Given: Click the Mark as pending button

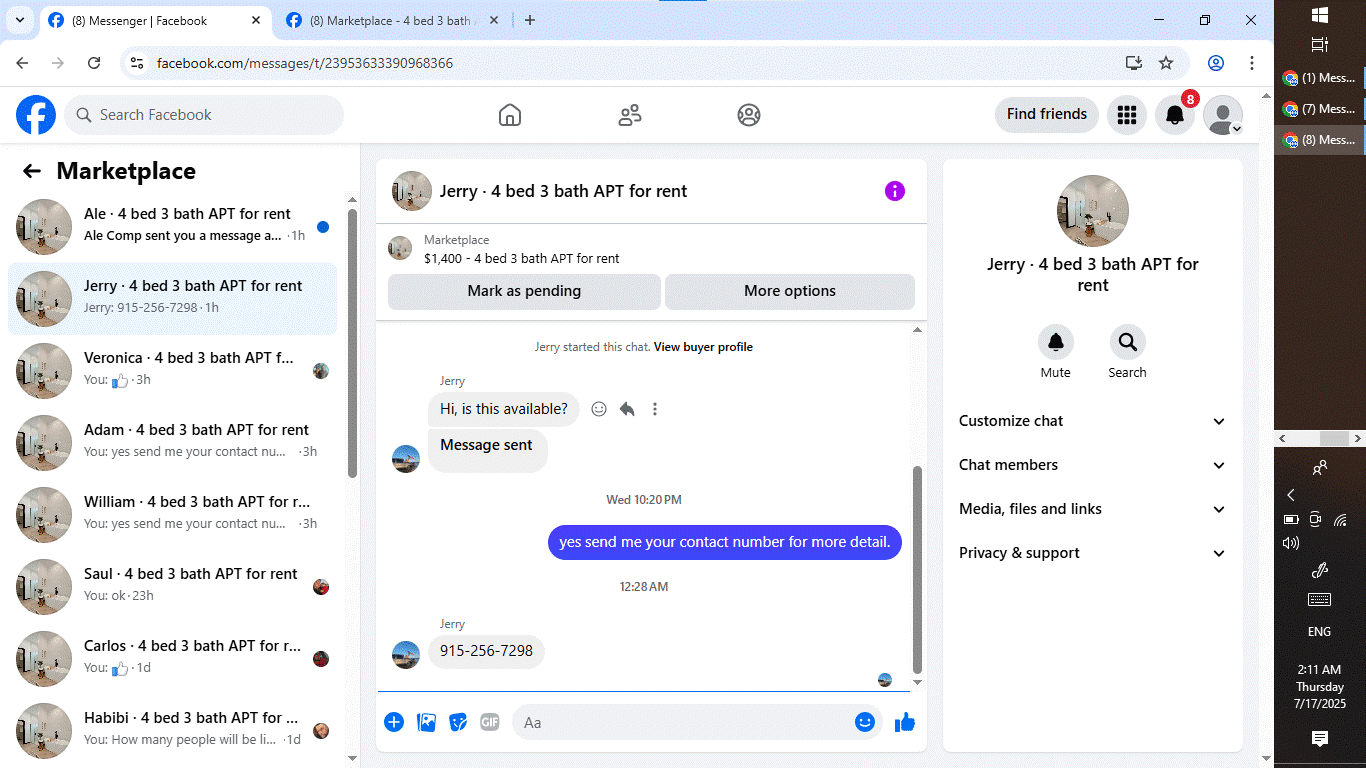Looking at the screenshot, I should (x=524, y=291).
